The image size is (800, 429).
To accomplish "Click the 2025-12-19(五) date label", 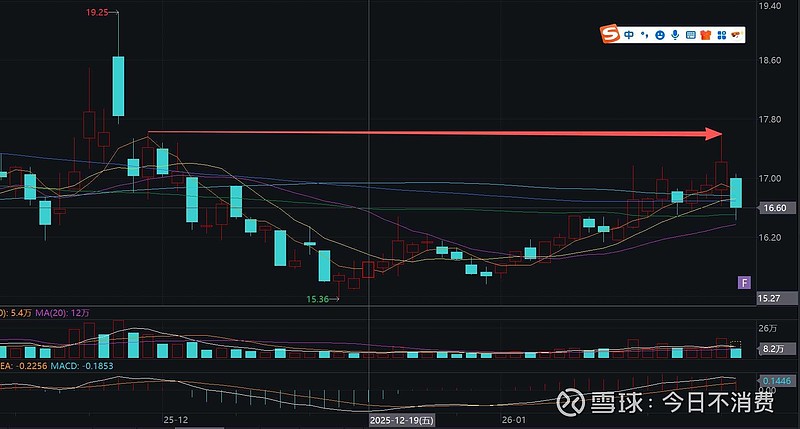I will point(402,420).
